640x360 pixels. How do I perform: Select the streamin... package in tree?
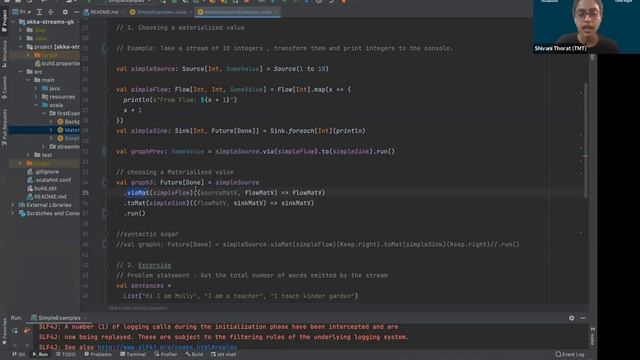64,147
